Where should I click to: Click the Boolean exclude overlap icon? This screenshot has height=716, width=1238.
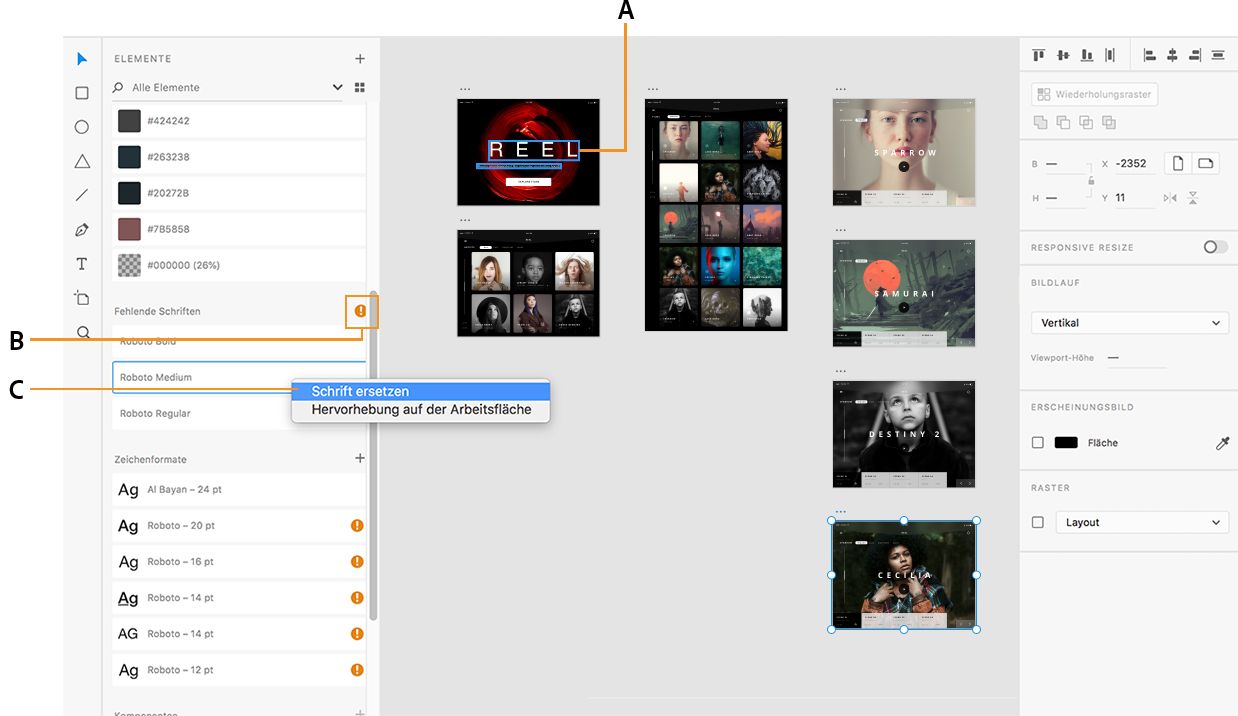(x=1109, y=122)
